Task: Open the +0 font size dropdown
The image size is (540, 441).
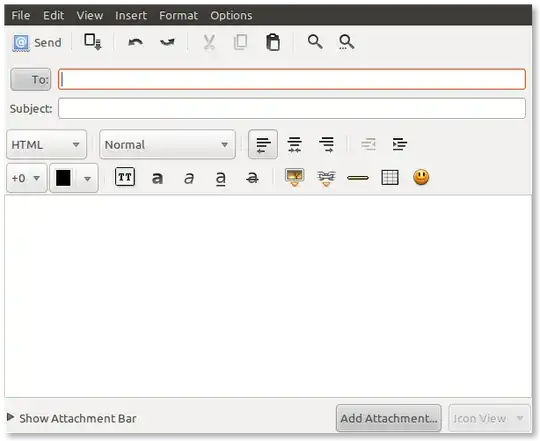Action: click(x=27, y=178)
